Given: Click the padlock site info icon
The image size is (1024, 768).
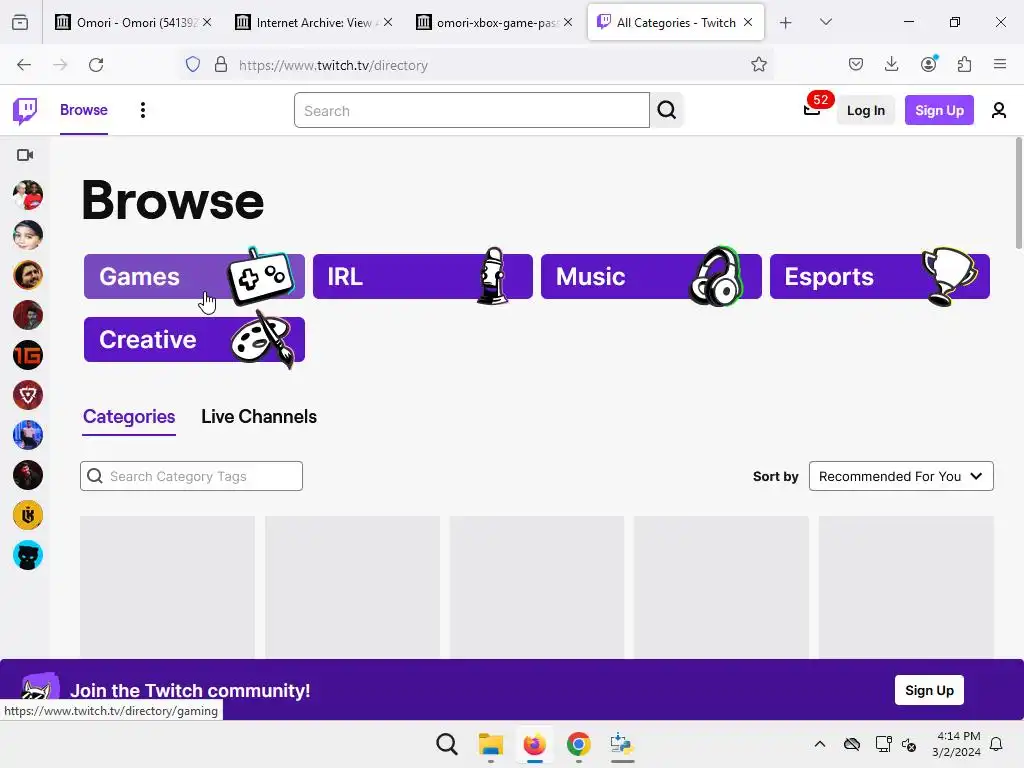Looking at the screenshot, I should click(x=221, y=65).
